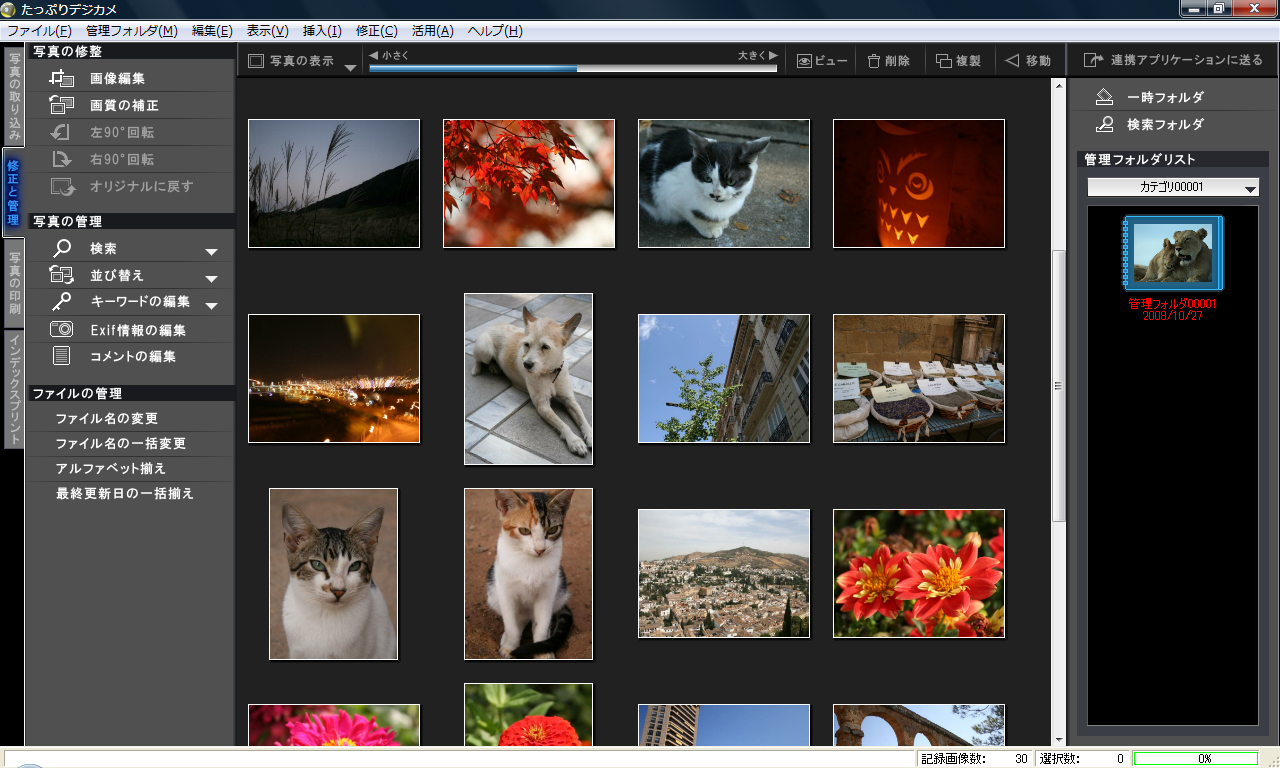1280x768 pixels.
Task: Click the 検索 magnifier icon in sidebar
Action: [x=62, y=249]
